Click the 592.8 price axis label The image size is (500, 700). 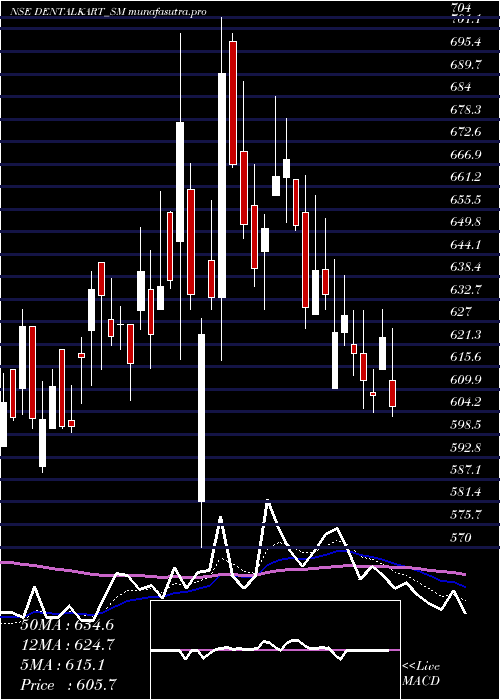pyautogui.click(x=466, y=447)
